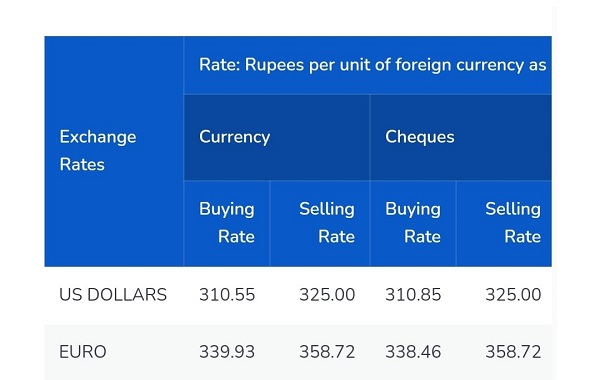Select the US DOLLARS row label

[113, 295]
